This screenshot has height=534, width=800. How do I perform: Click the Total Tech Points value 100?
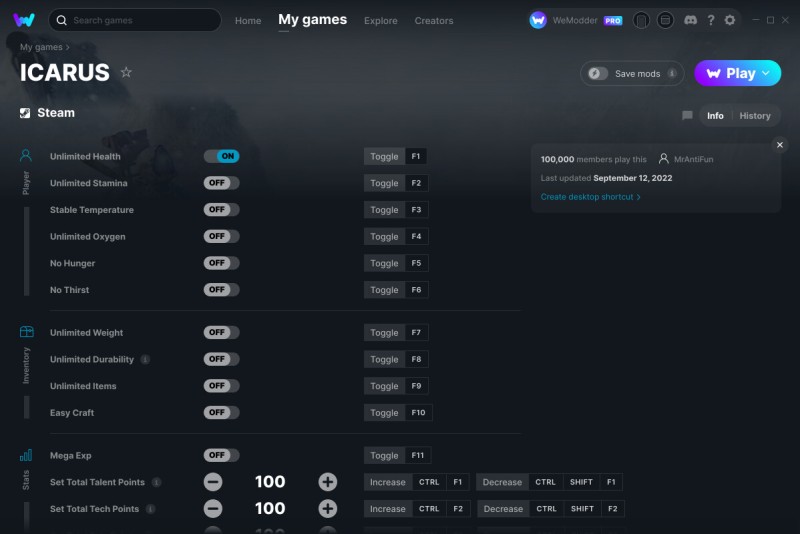click(270, 508)
